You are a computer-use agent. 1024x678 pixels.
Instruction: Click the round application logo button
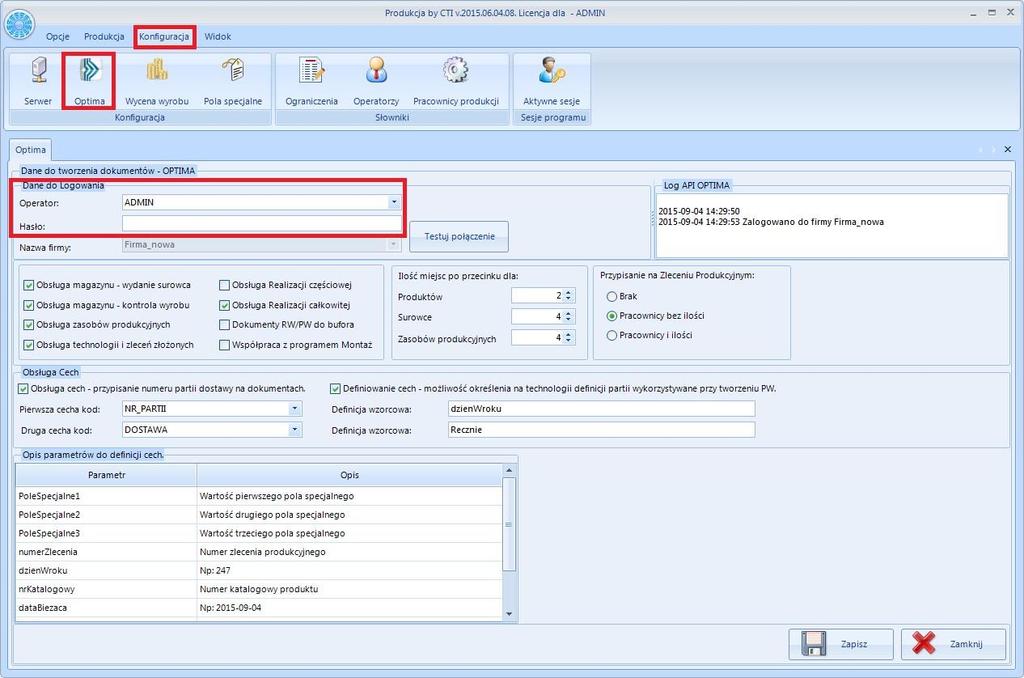tap(20, 25)
